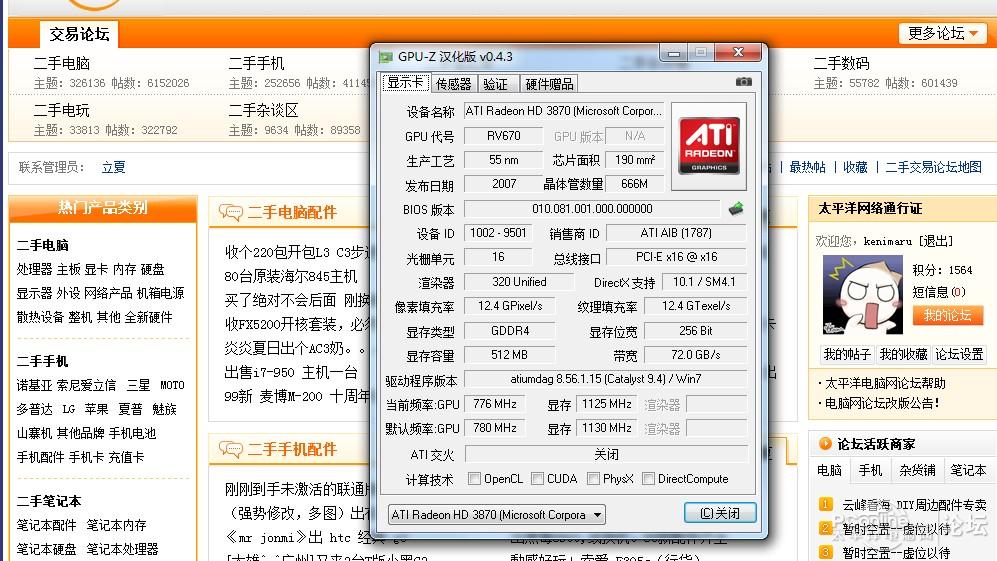Screen dimensions: 997x561
Task: Open category link 笔记本配件
Action: coord(46,525)
